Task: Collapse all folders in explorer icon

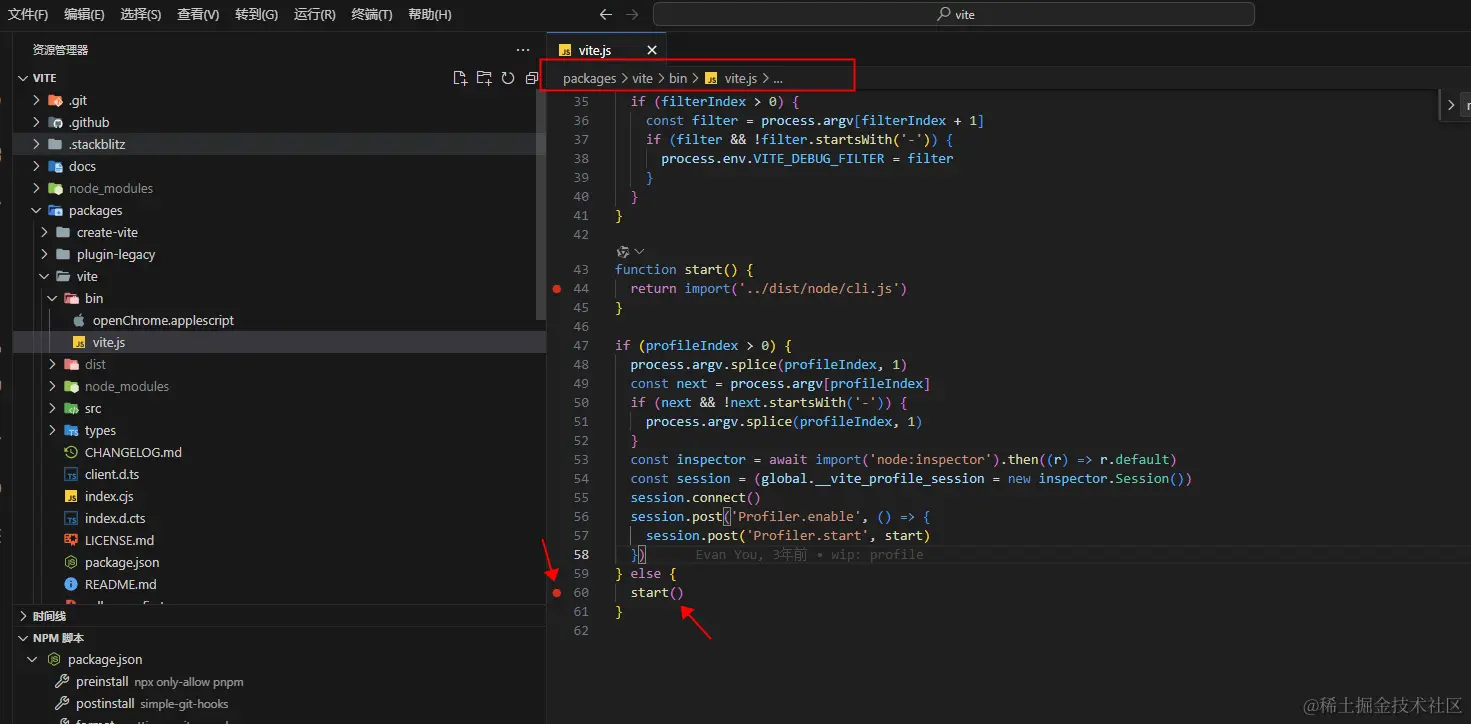Action: pyautogui.click(x=532, y=78)
